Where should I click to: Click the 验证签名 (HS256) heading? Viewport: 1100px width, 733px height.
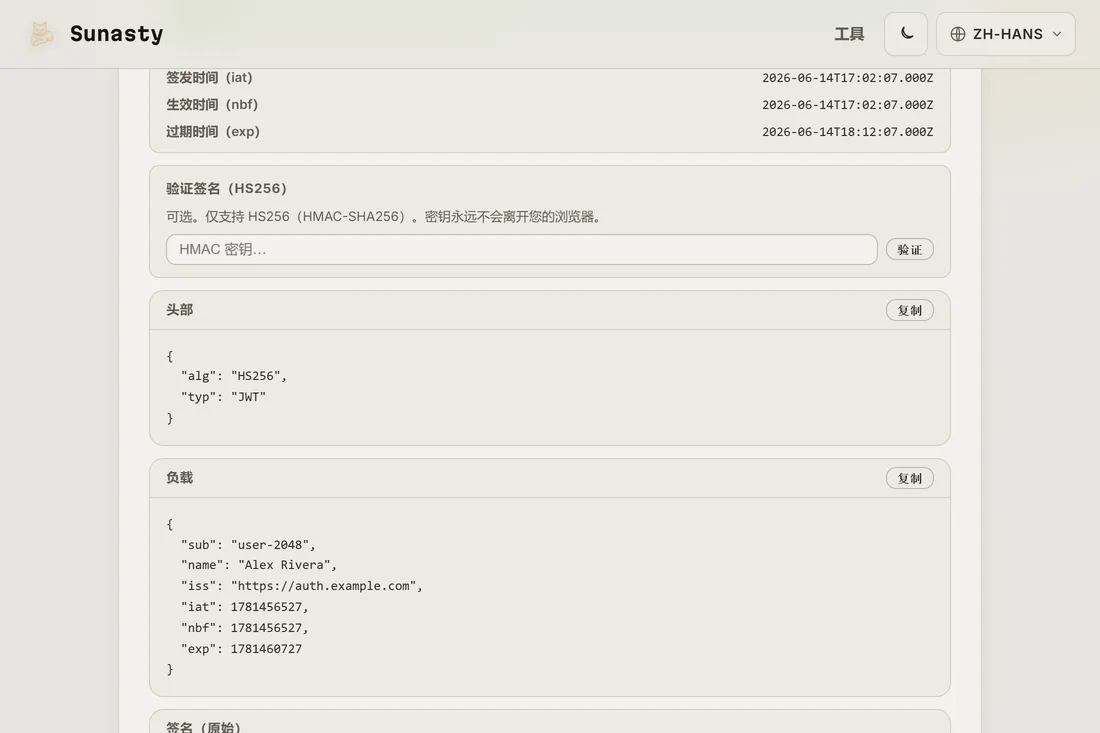click(227, 189)
